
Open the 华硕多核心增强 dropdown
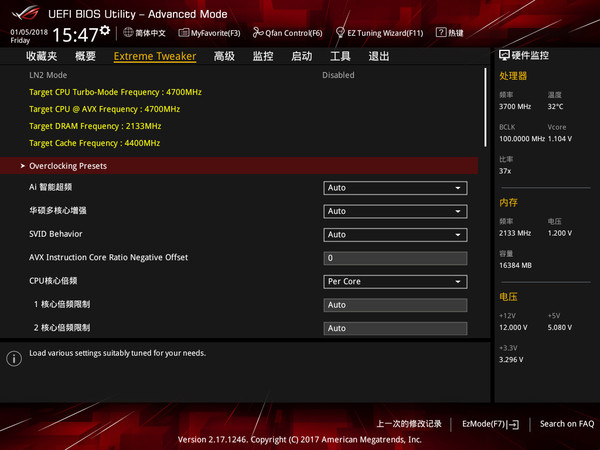pyautogui.click(x=395, y=211)
